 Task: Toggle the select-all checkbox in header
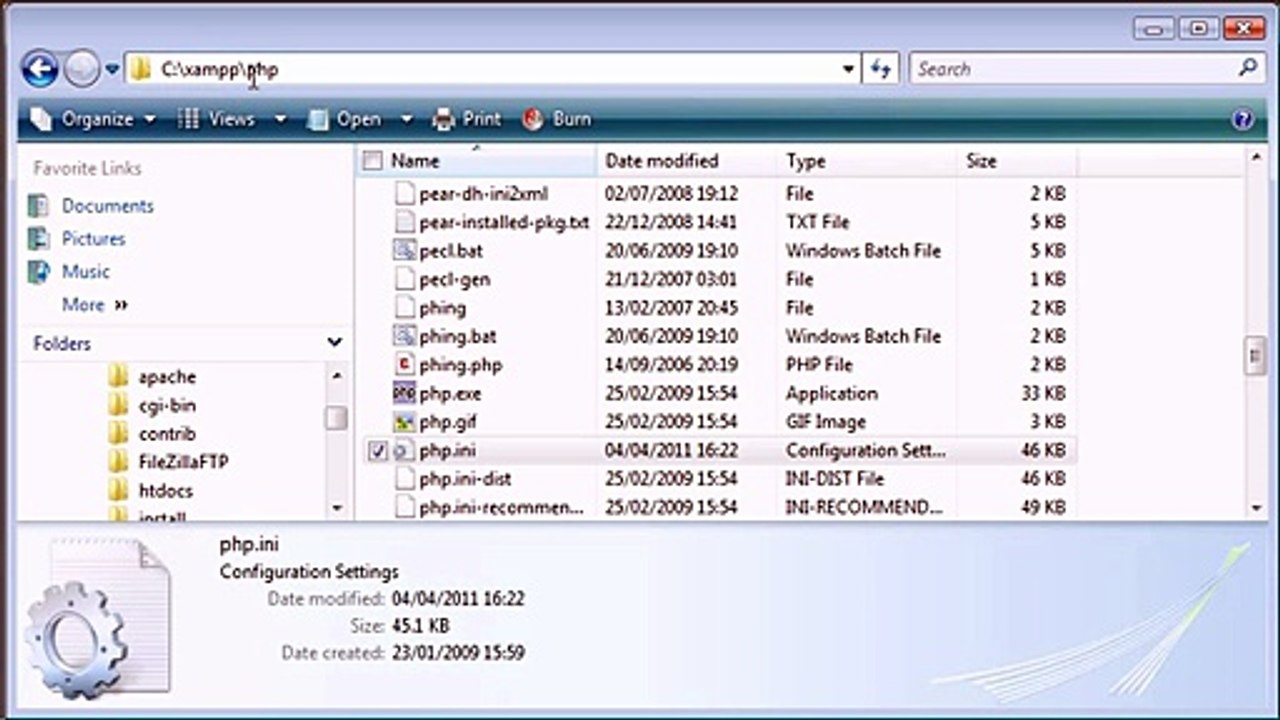[373, 161]
